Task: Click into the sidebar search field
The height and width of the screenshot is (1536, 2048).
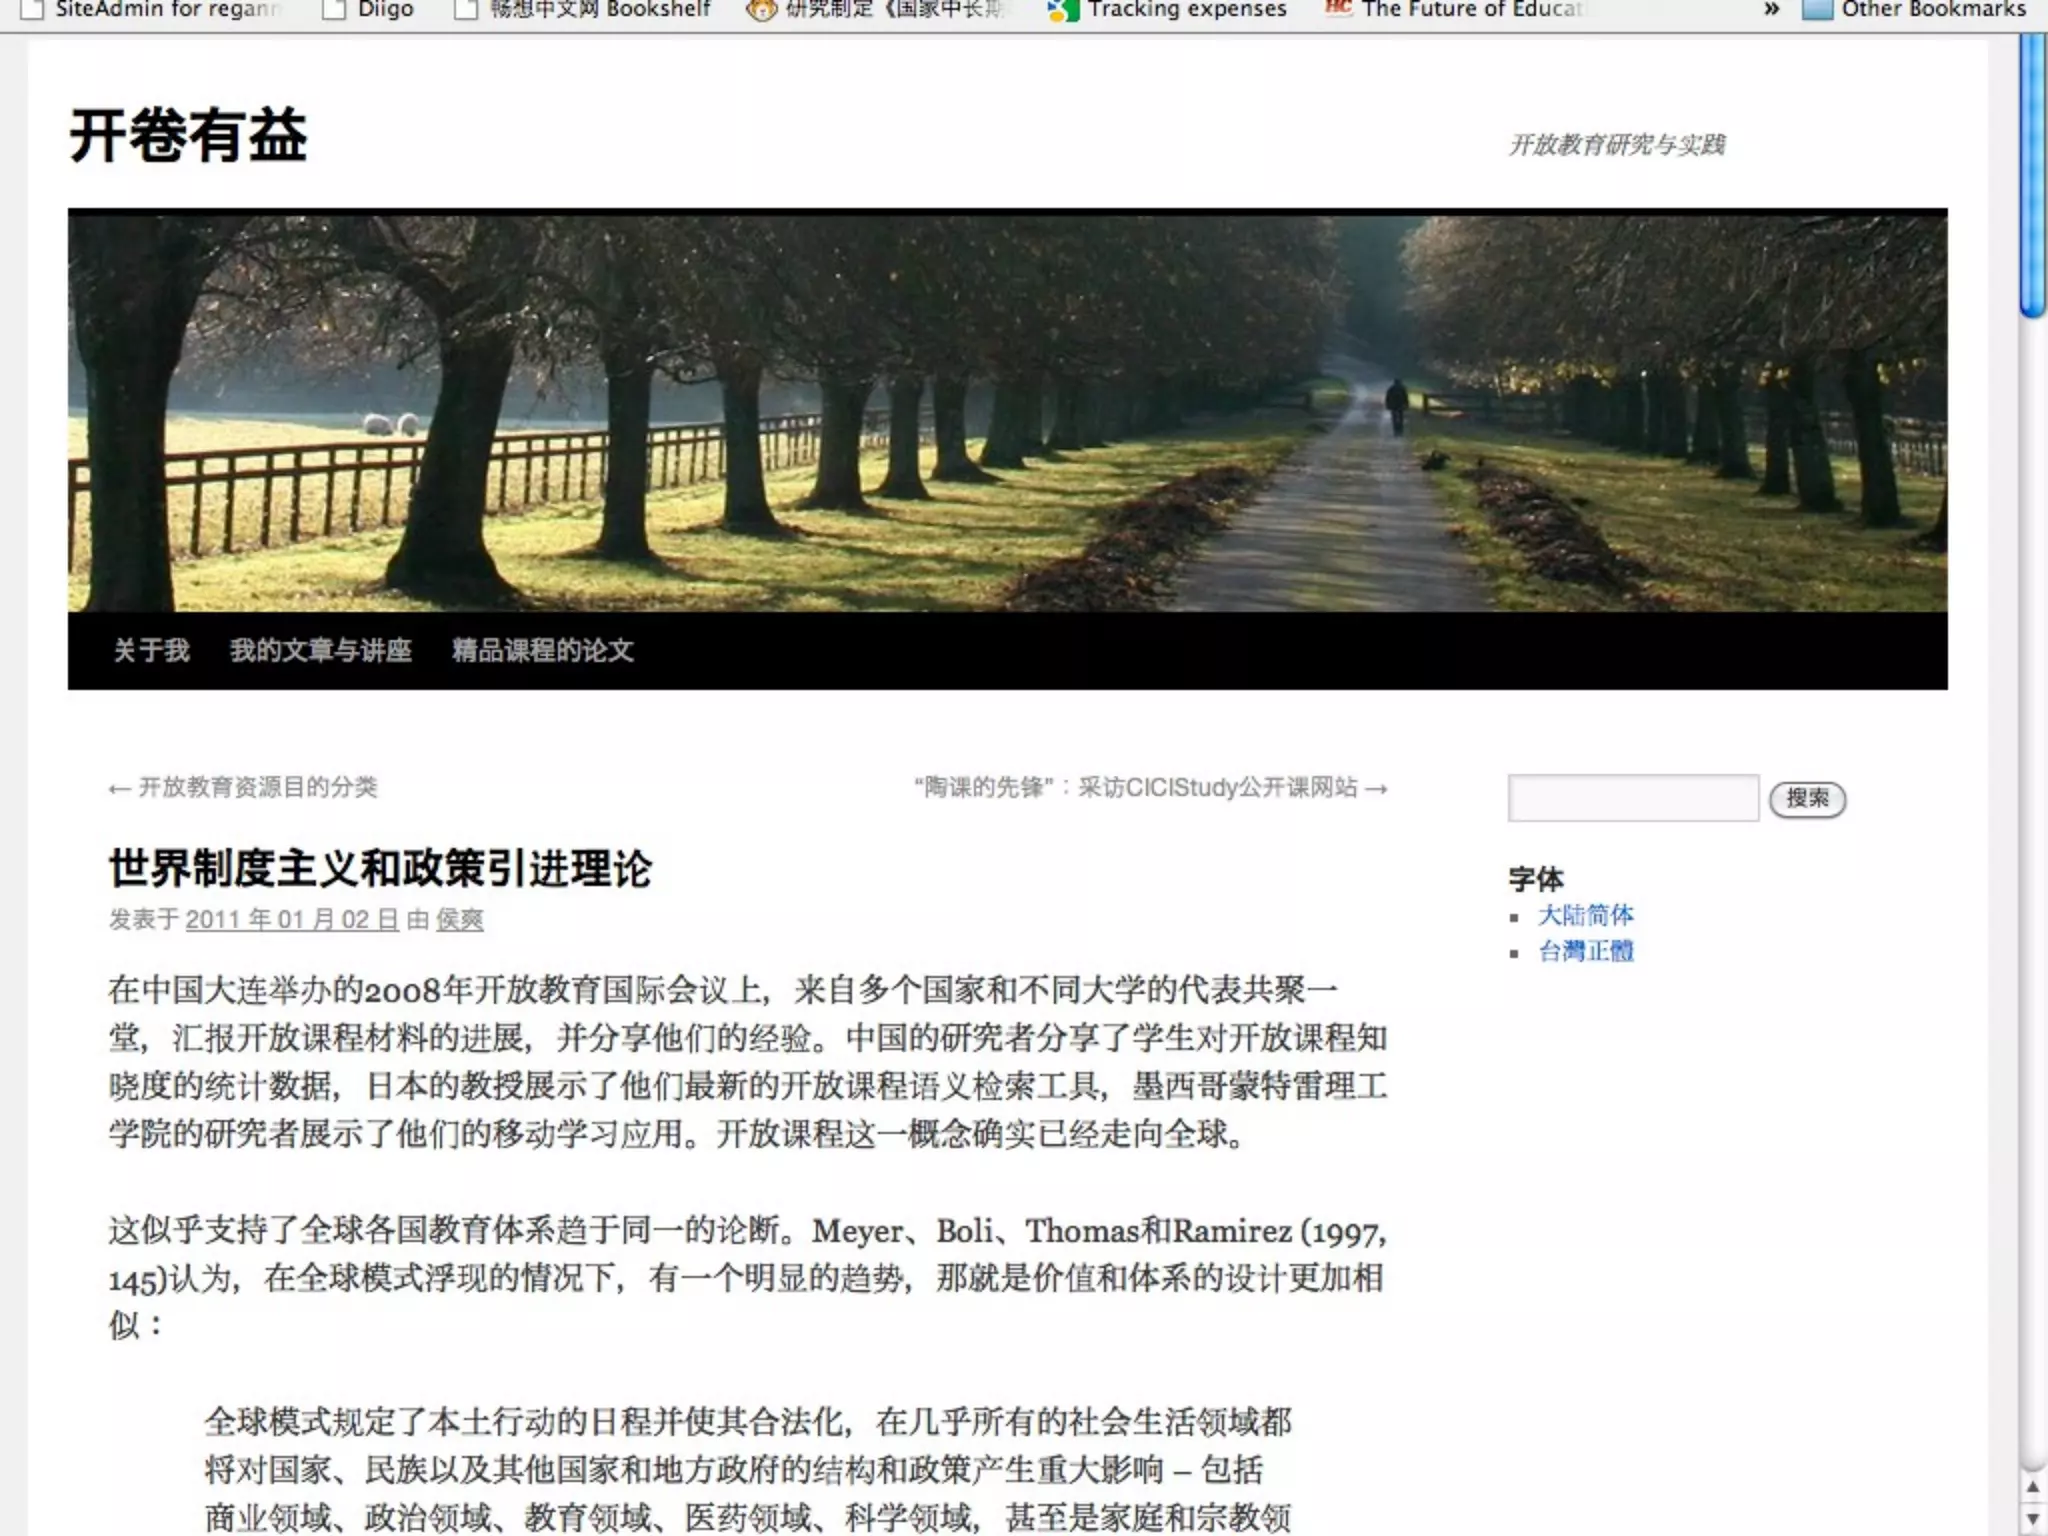Action: [1632, 798]
